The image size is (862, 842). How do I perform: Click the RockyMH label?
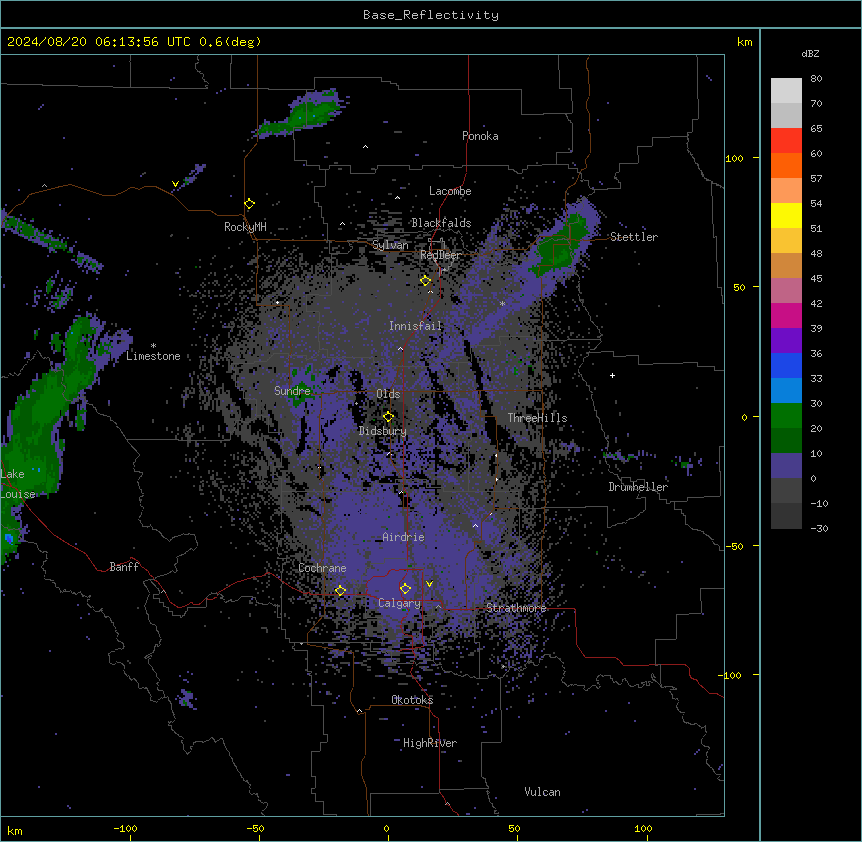click(x=245, y=227)
